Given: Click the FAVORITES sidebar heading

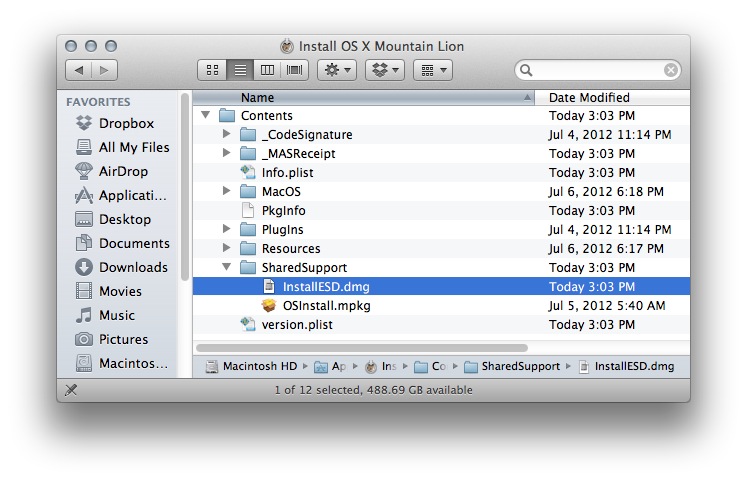Looking at the screenshot, I should pyautogui.click(x=98, y=102).
